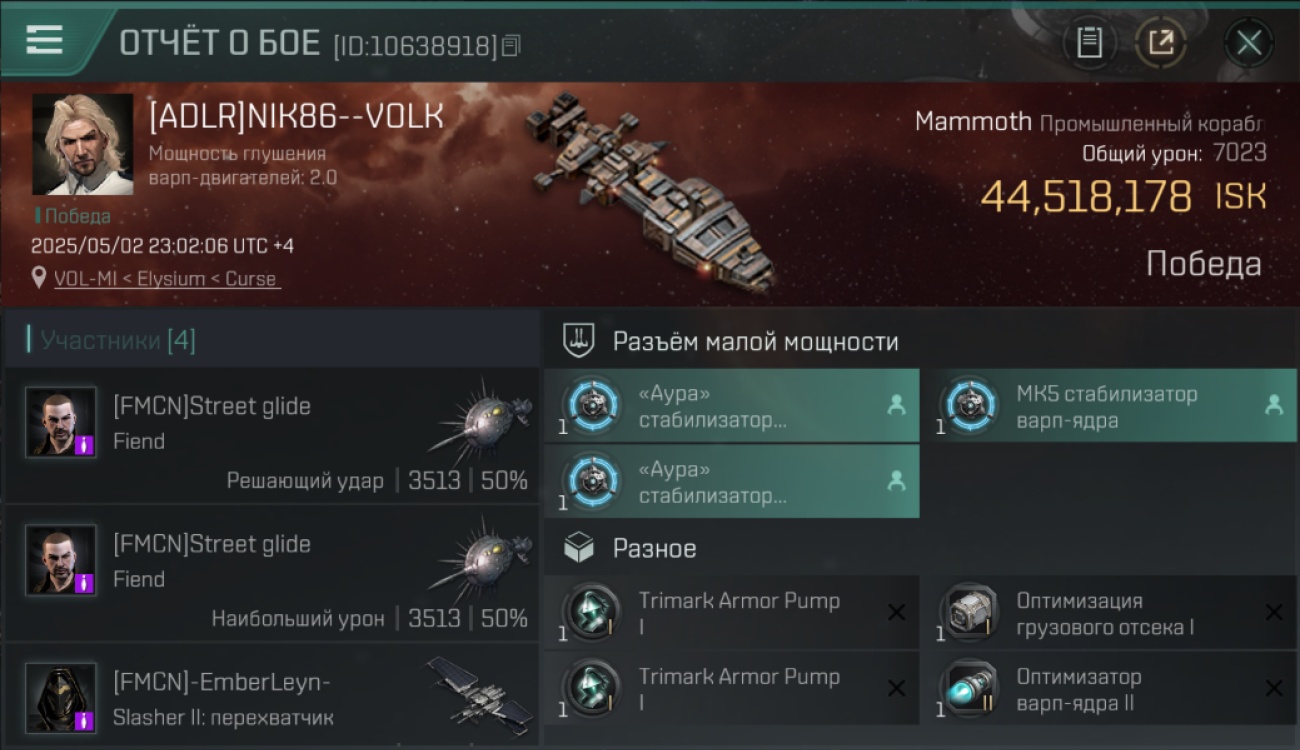Viewport: 1300px width, 750px height.
Task: Select the second «Аура» стабилизатор module
Action: pyautogui.click(x=732, y=482)
